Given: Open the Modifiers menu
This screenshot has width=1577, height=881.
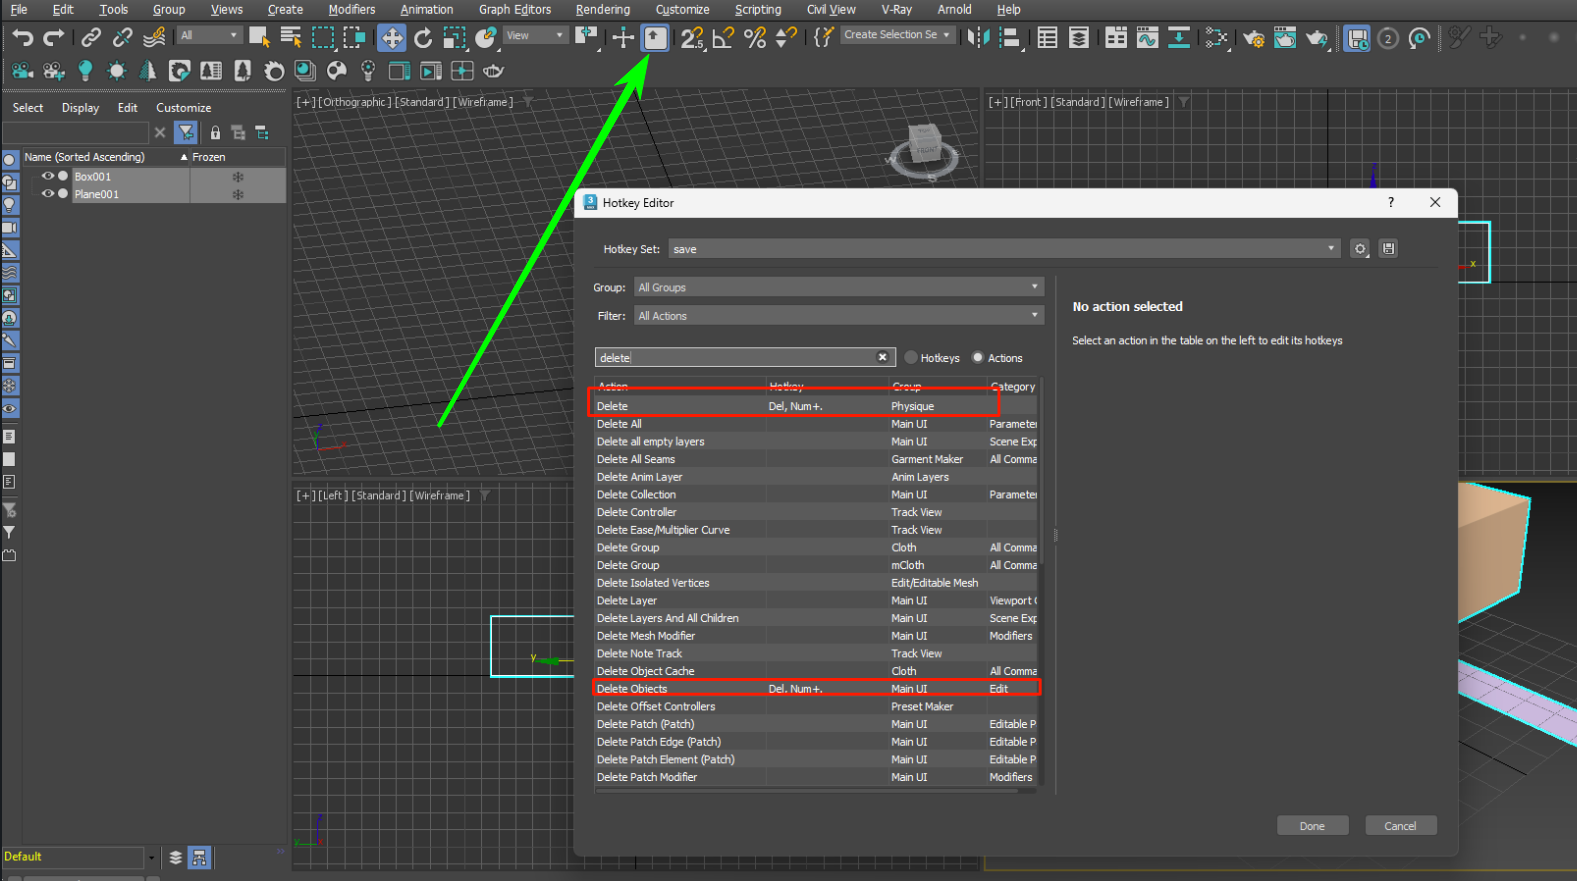Looking at the screenshot, I should point(352,9).
